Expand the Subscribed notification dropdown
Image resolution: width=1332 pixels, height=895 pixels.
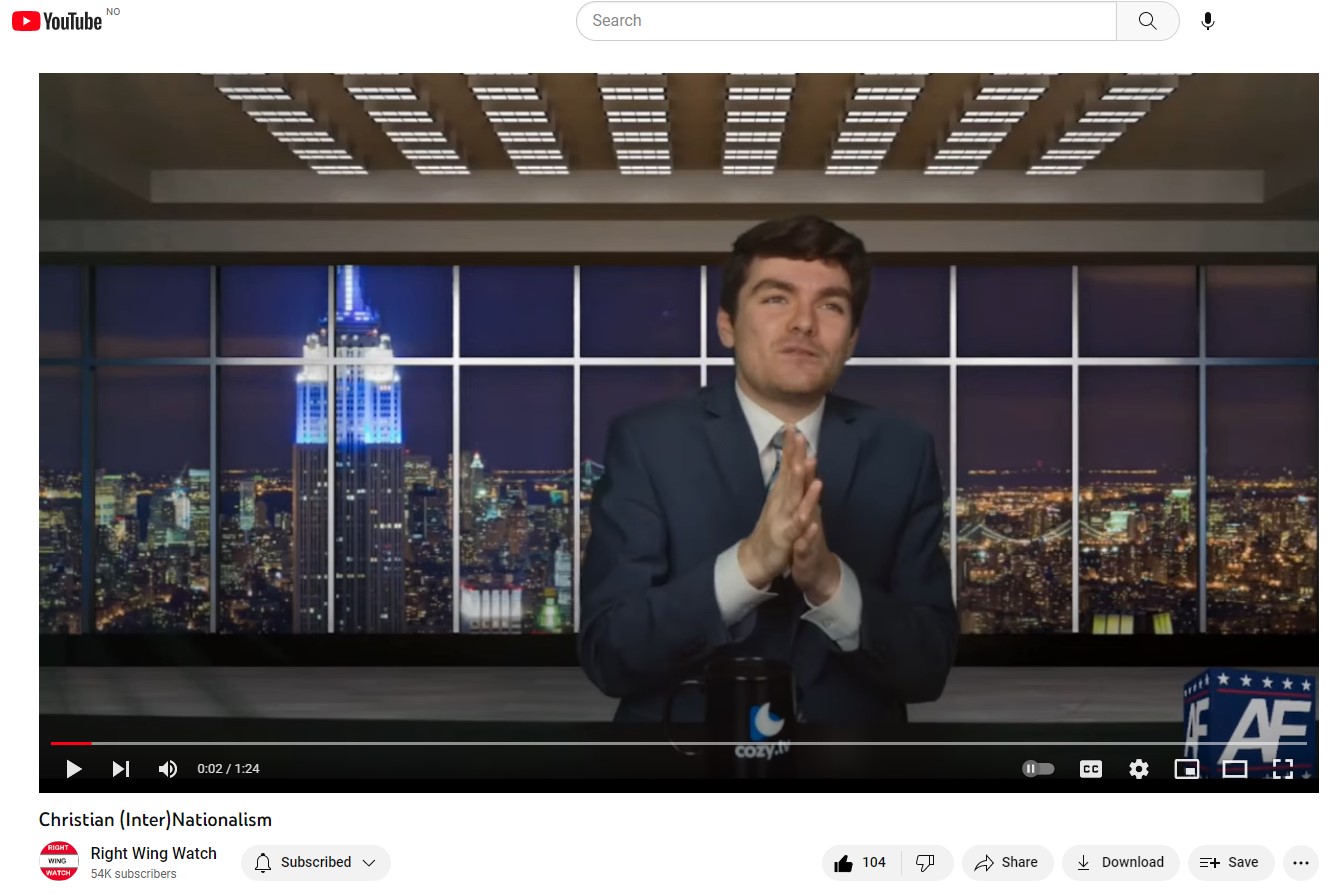coord(316,862)
